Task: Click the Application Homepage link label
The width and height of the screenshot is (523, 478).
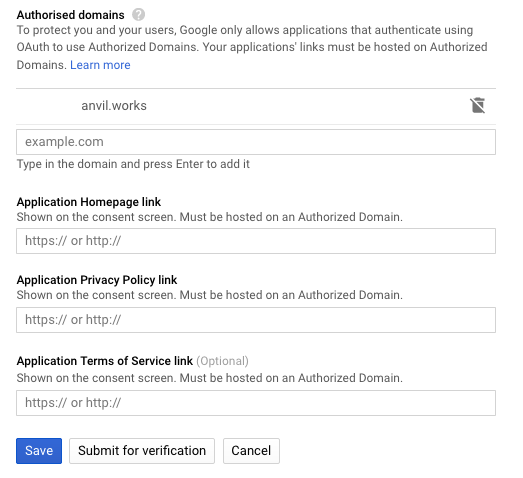Action: point(89,202)
